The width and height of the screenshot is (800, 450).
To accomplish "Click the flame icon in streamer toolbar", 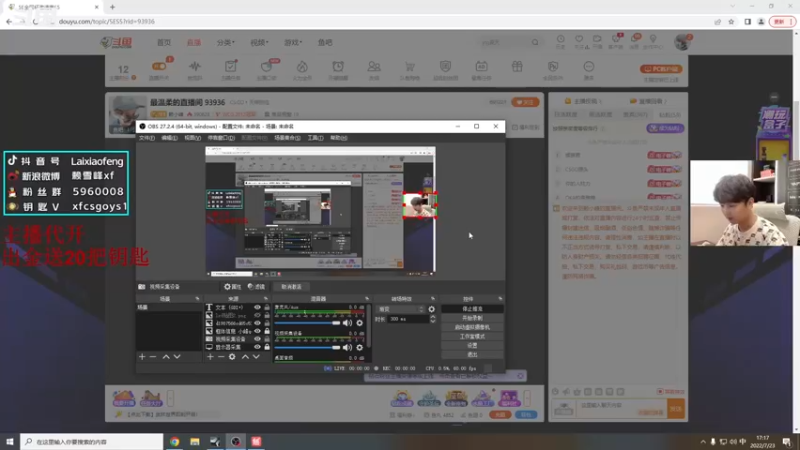I will (302, 67).
